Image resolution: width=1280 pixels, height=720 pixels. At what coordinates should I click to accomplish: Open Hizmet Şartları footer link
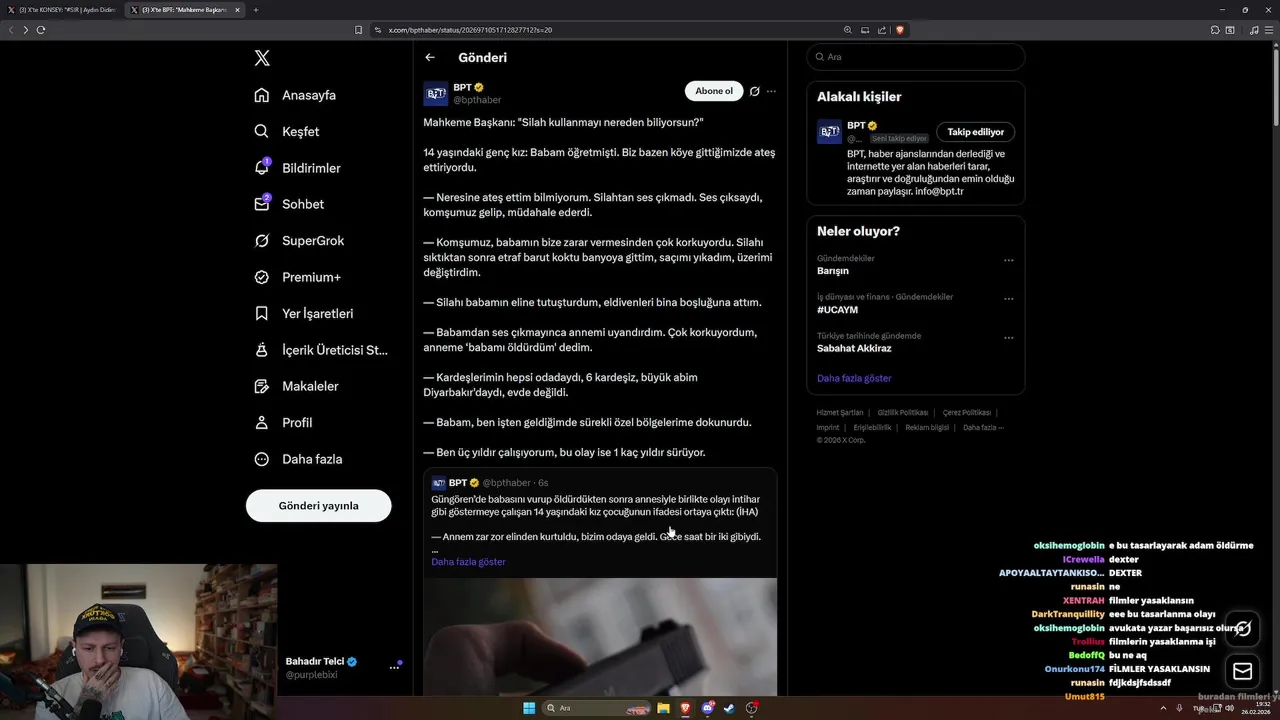839,413
